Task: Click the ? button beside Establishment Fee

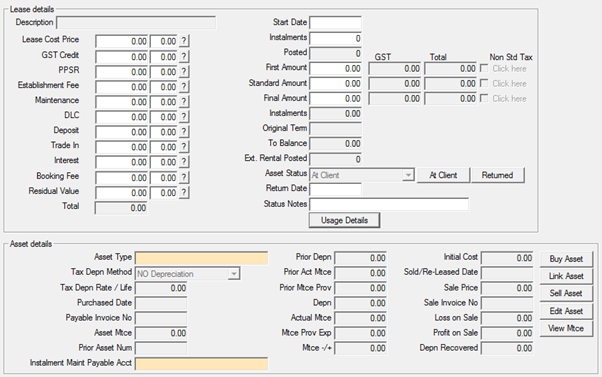Action: tap(184, 86)
